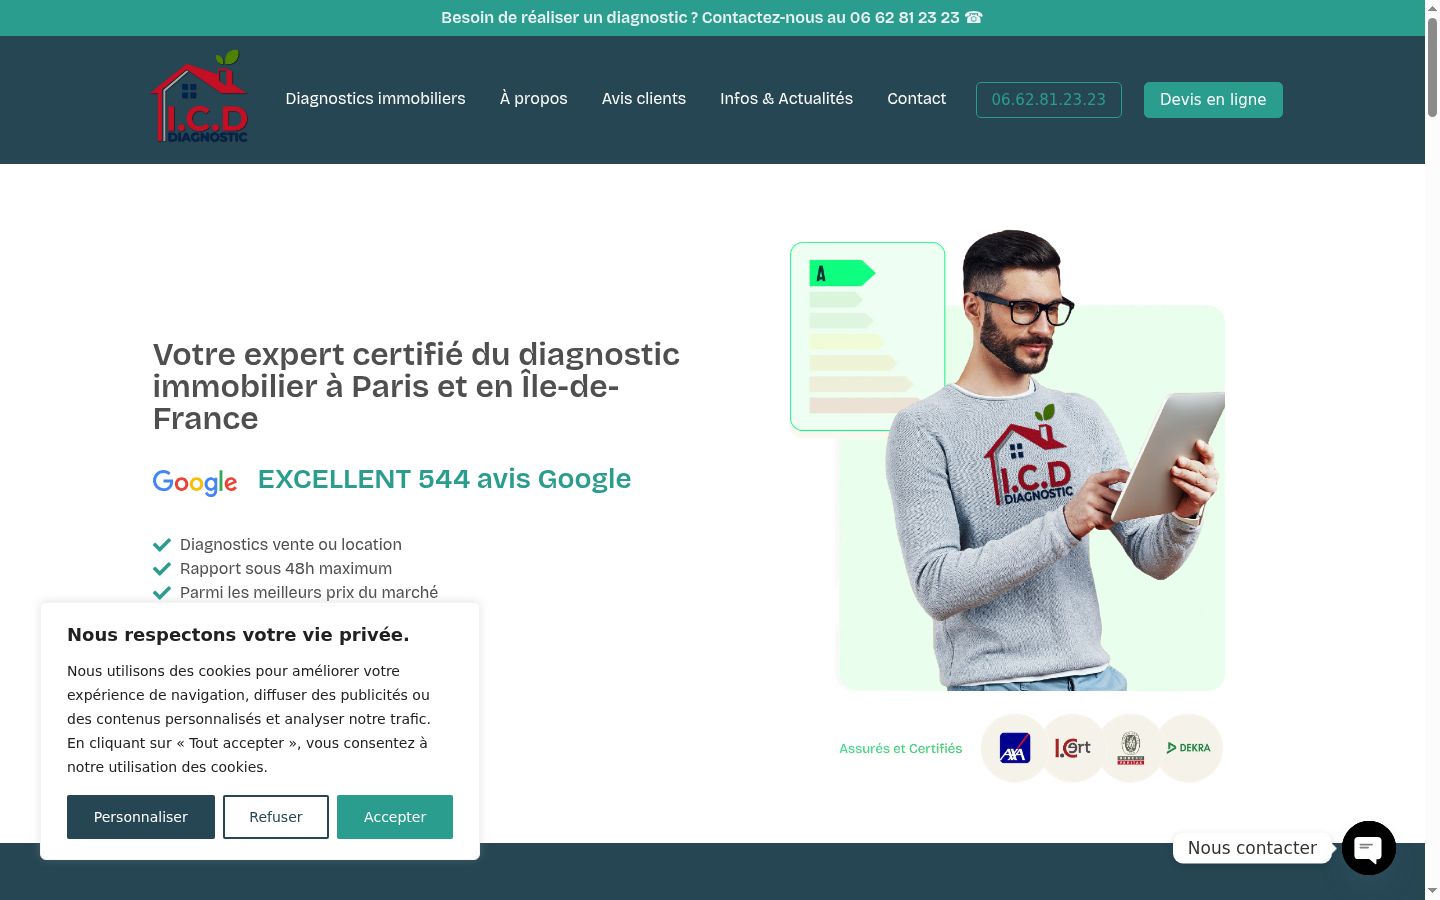This screenshot has height=900, width=1440.
Task: Click the I.Cert certification badge
Action: 1072,748
